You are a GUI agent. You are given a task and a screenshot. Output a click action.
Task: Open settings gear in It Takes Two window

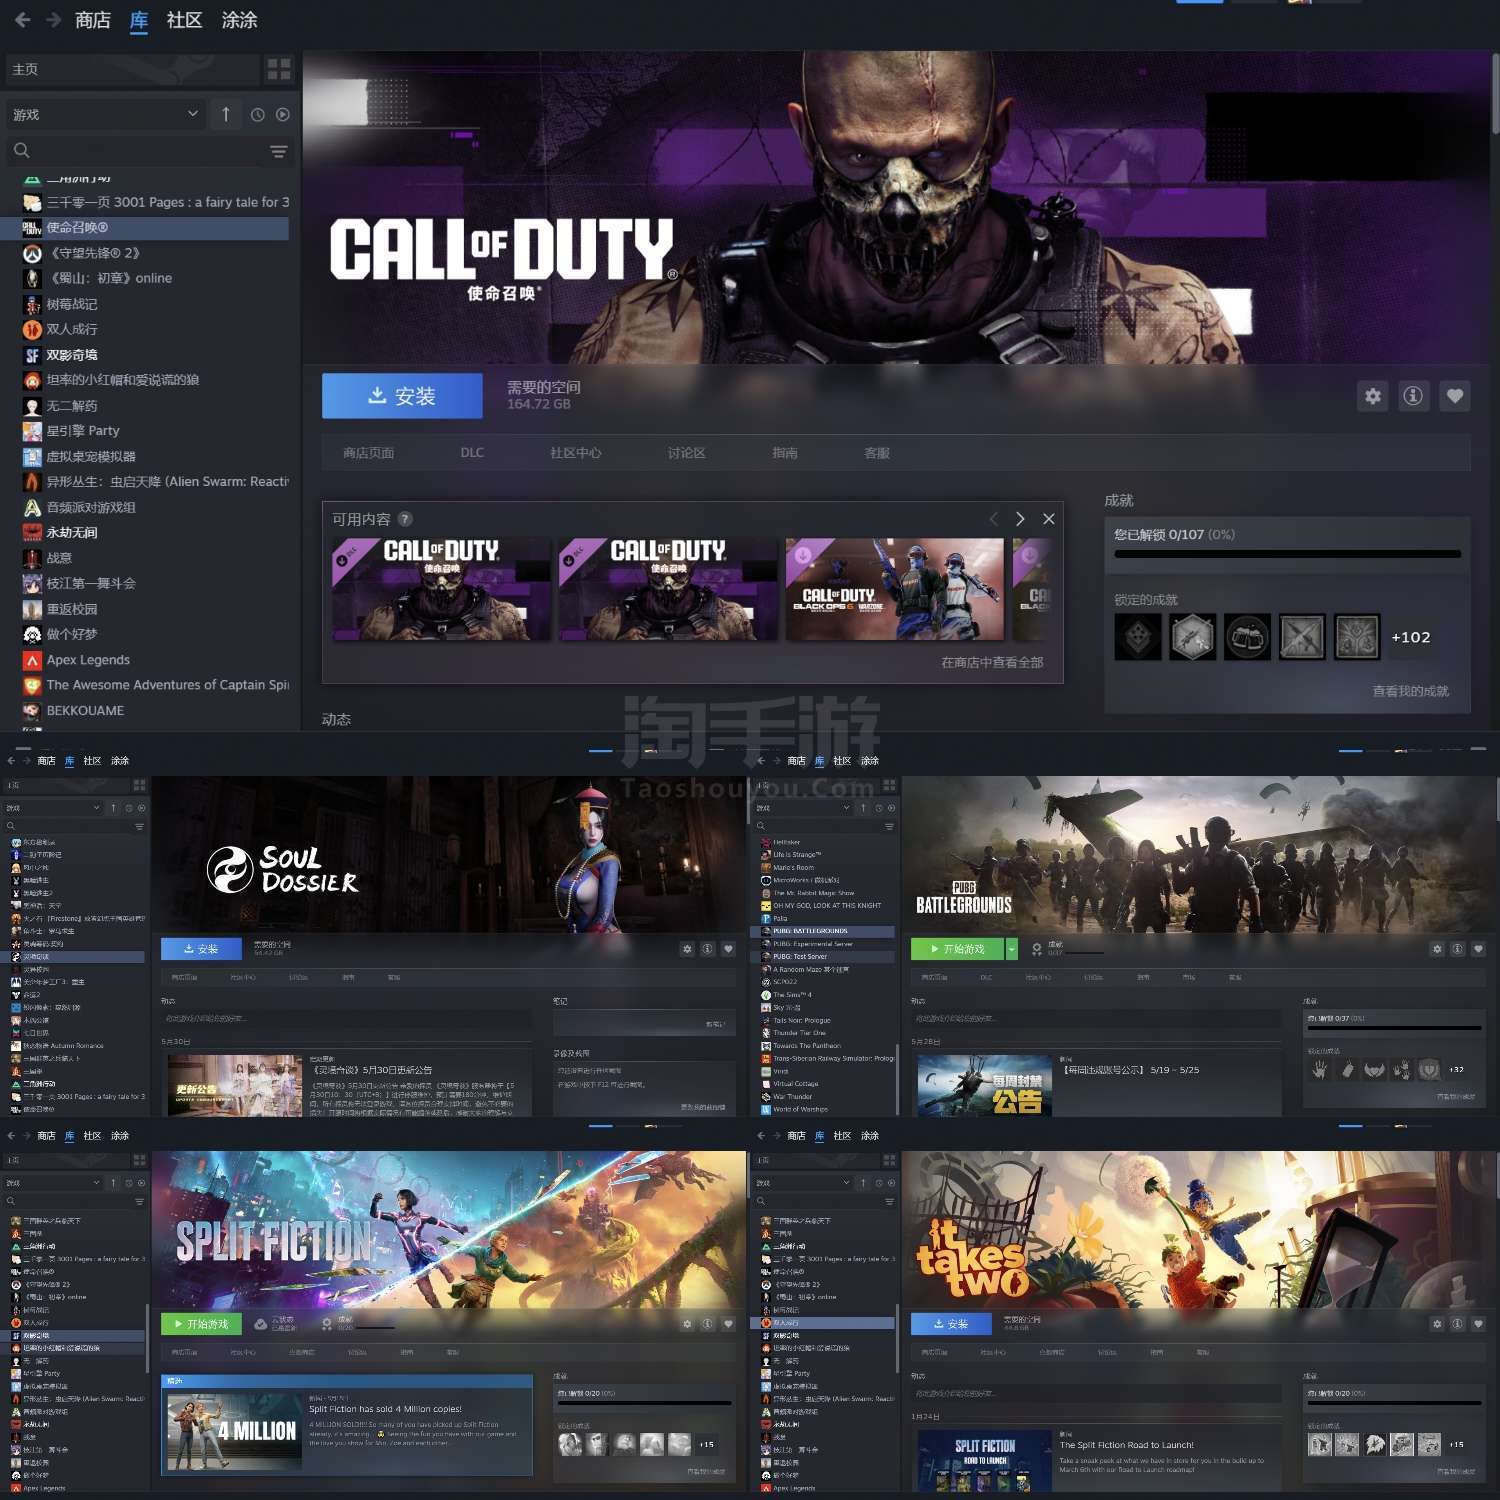(1437, 1324)
